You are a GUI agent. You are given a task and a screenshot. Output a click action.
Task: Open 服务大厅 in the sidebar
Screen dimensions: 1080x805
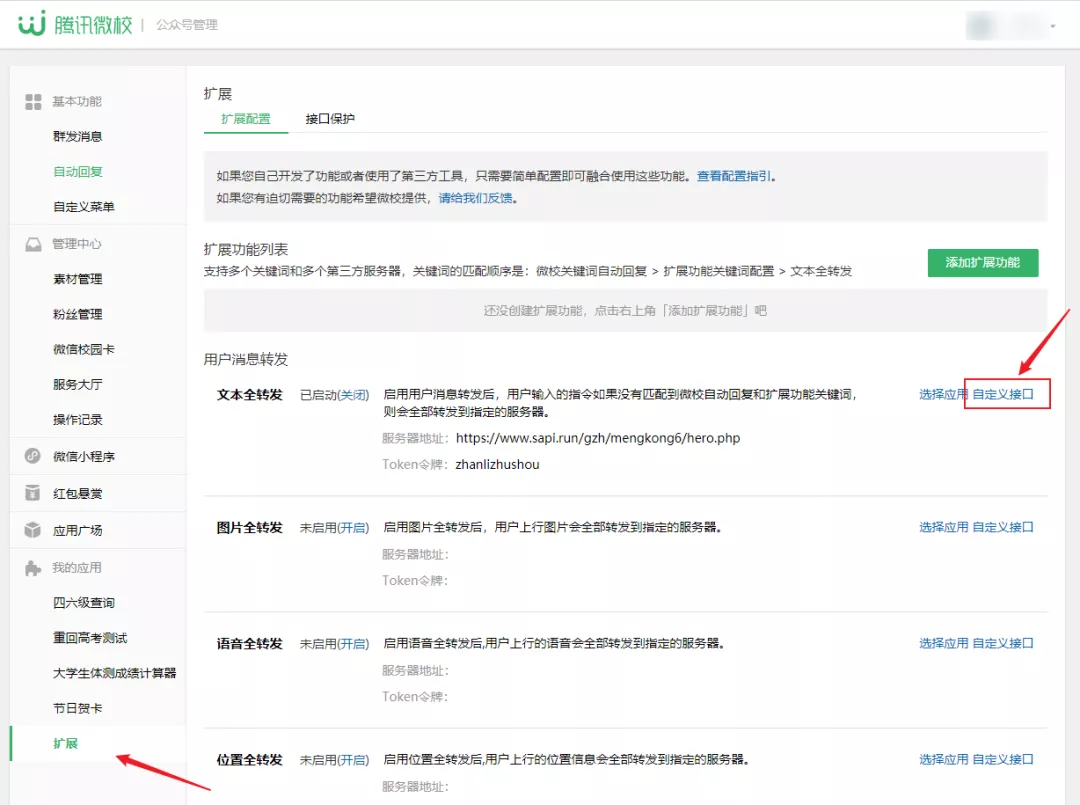[x=78, y=384]
